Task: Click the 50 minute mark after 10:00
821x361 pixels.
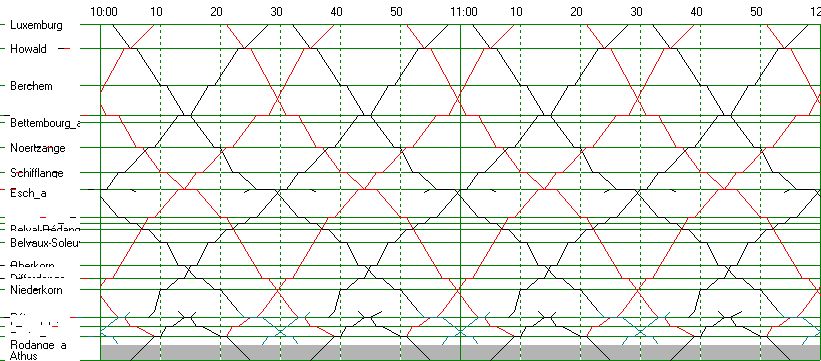Action: point(396,12)
